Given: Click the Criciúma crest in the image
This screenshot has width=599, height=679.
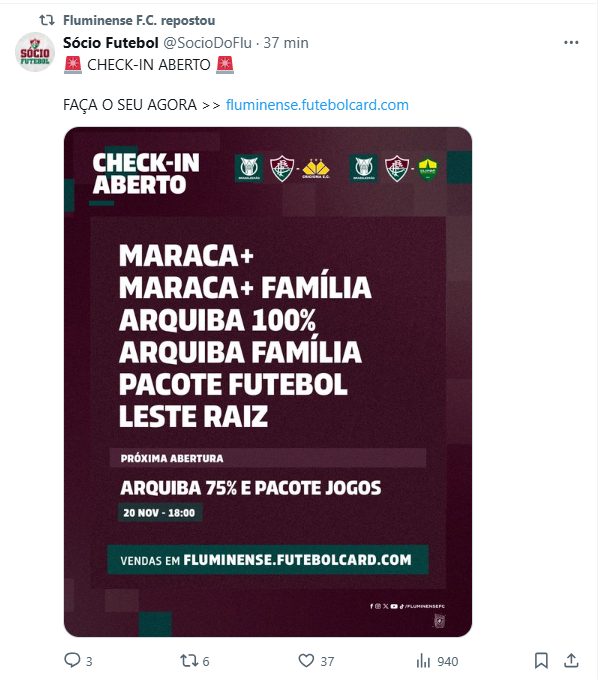Looking at the screenshot, I should 316,169.
